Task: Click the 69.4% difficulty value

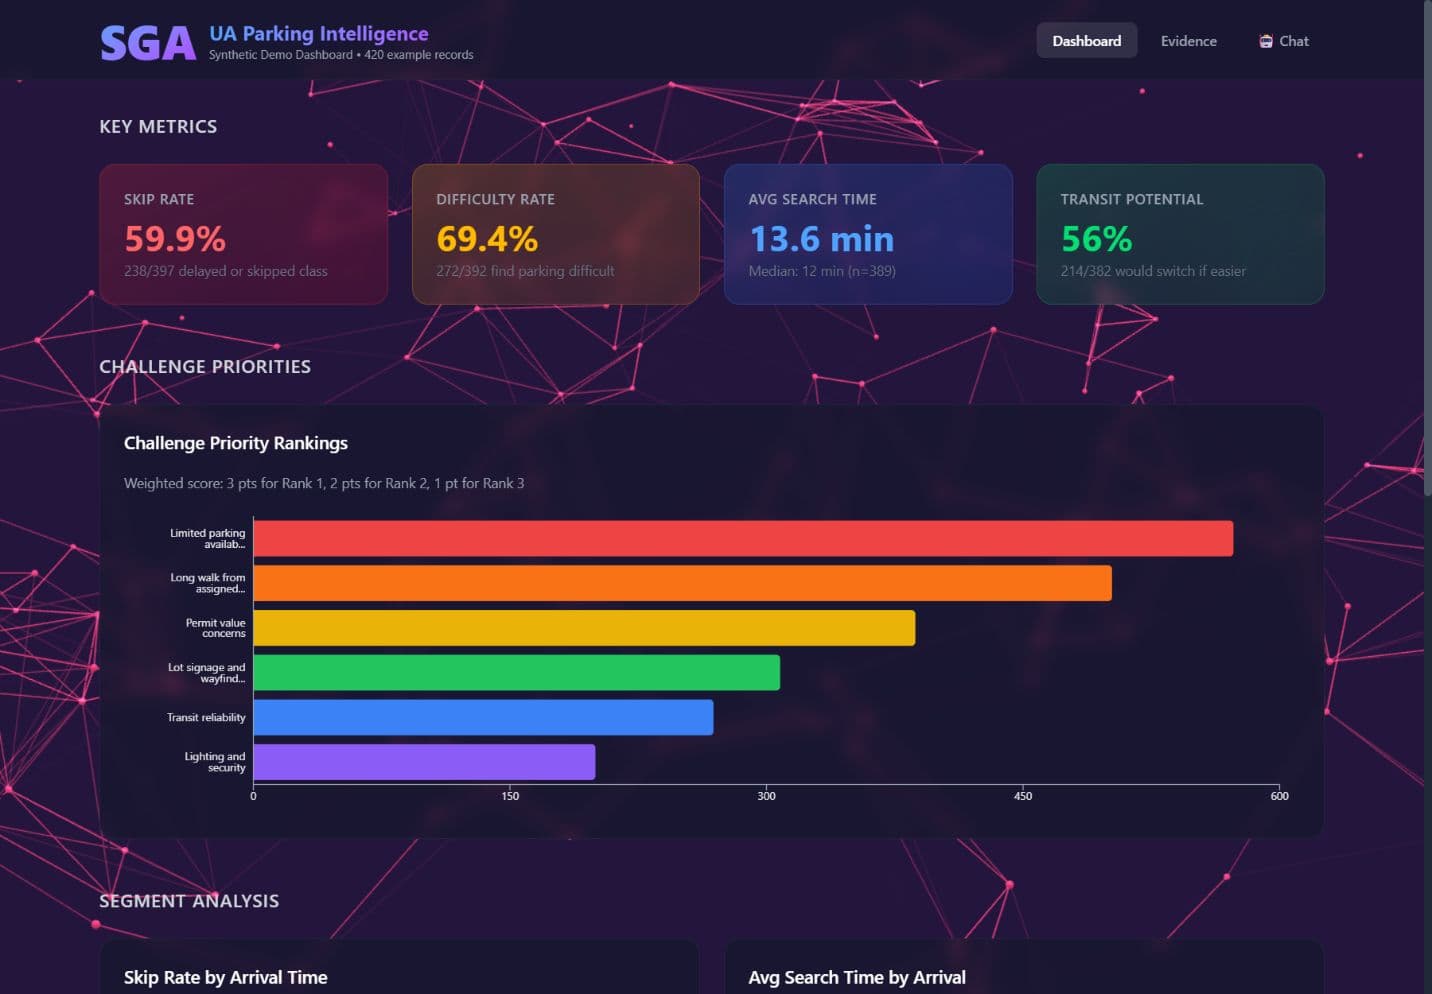Action: tap(487, 239)
